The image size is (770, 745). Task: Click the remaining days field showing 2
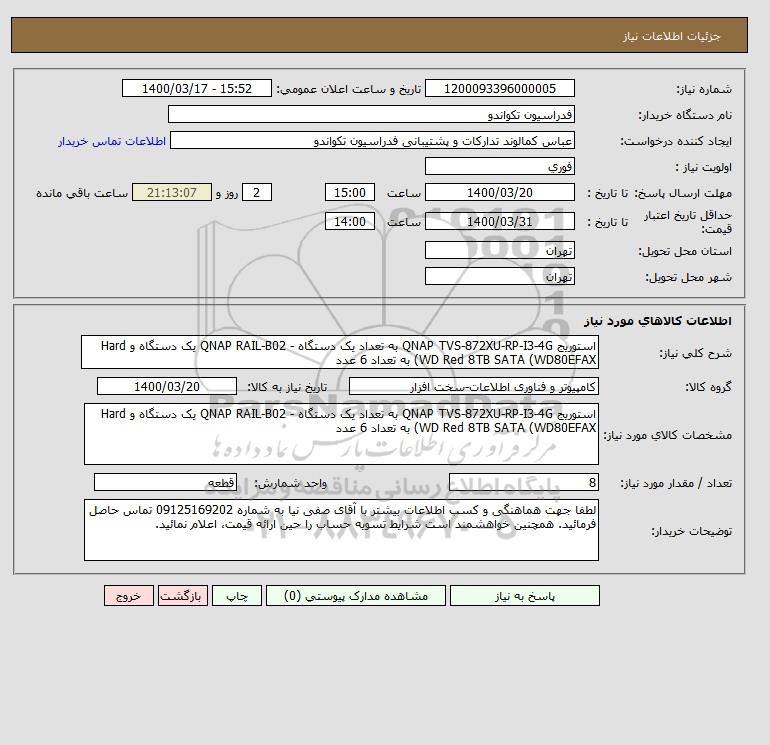click(x=257, y=193)
